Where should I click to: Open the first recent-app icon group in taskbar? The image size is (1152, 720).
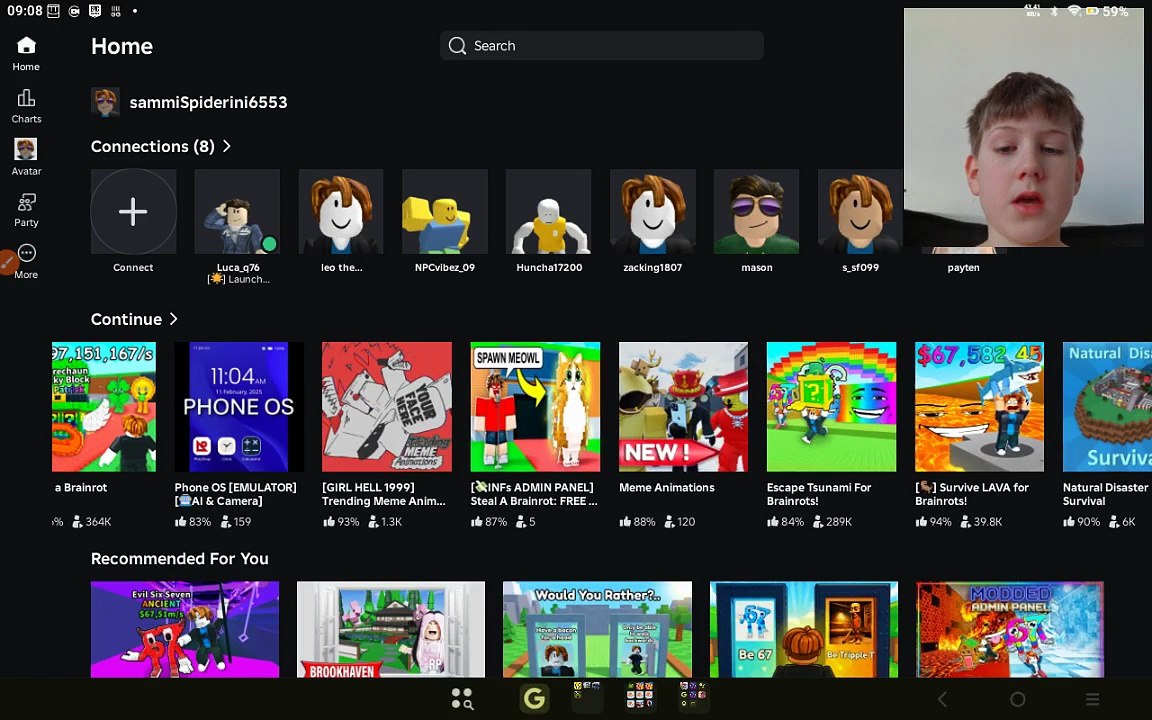pos(587,697)
